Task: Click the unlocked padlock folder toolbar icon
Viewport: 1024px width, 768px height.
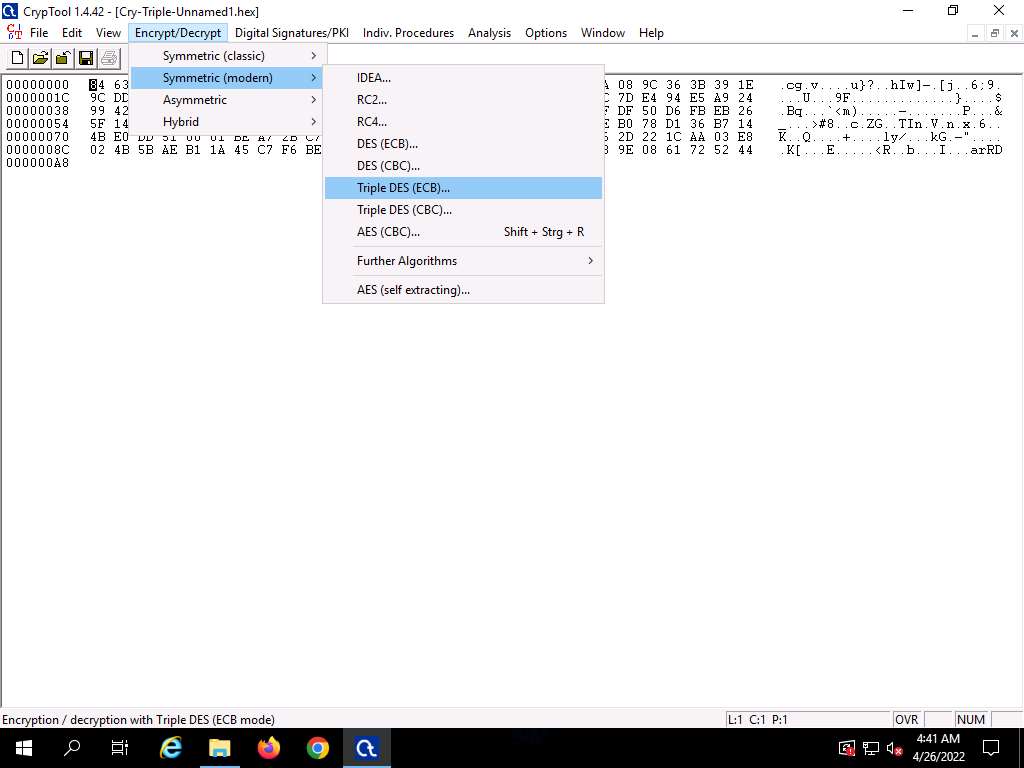Action: click(63, 58)
